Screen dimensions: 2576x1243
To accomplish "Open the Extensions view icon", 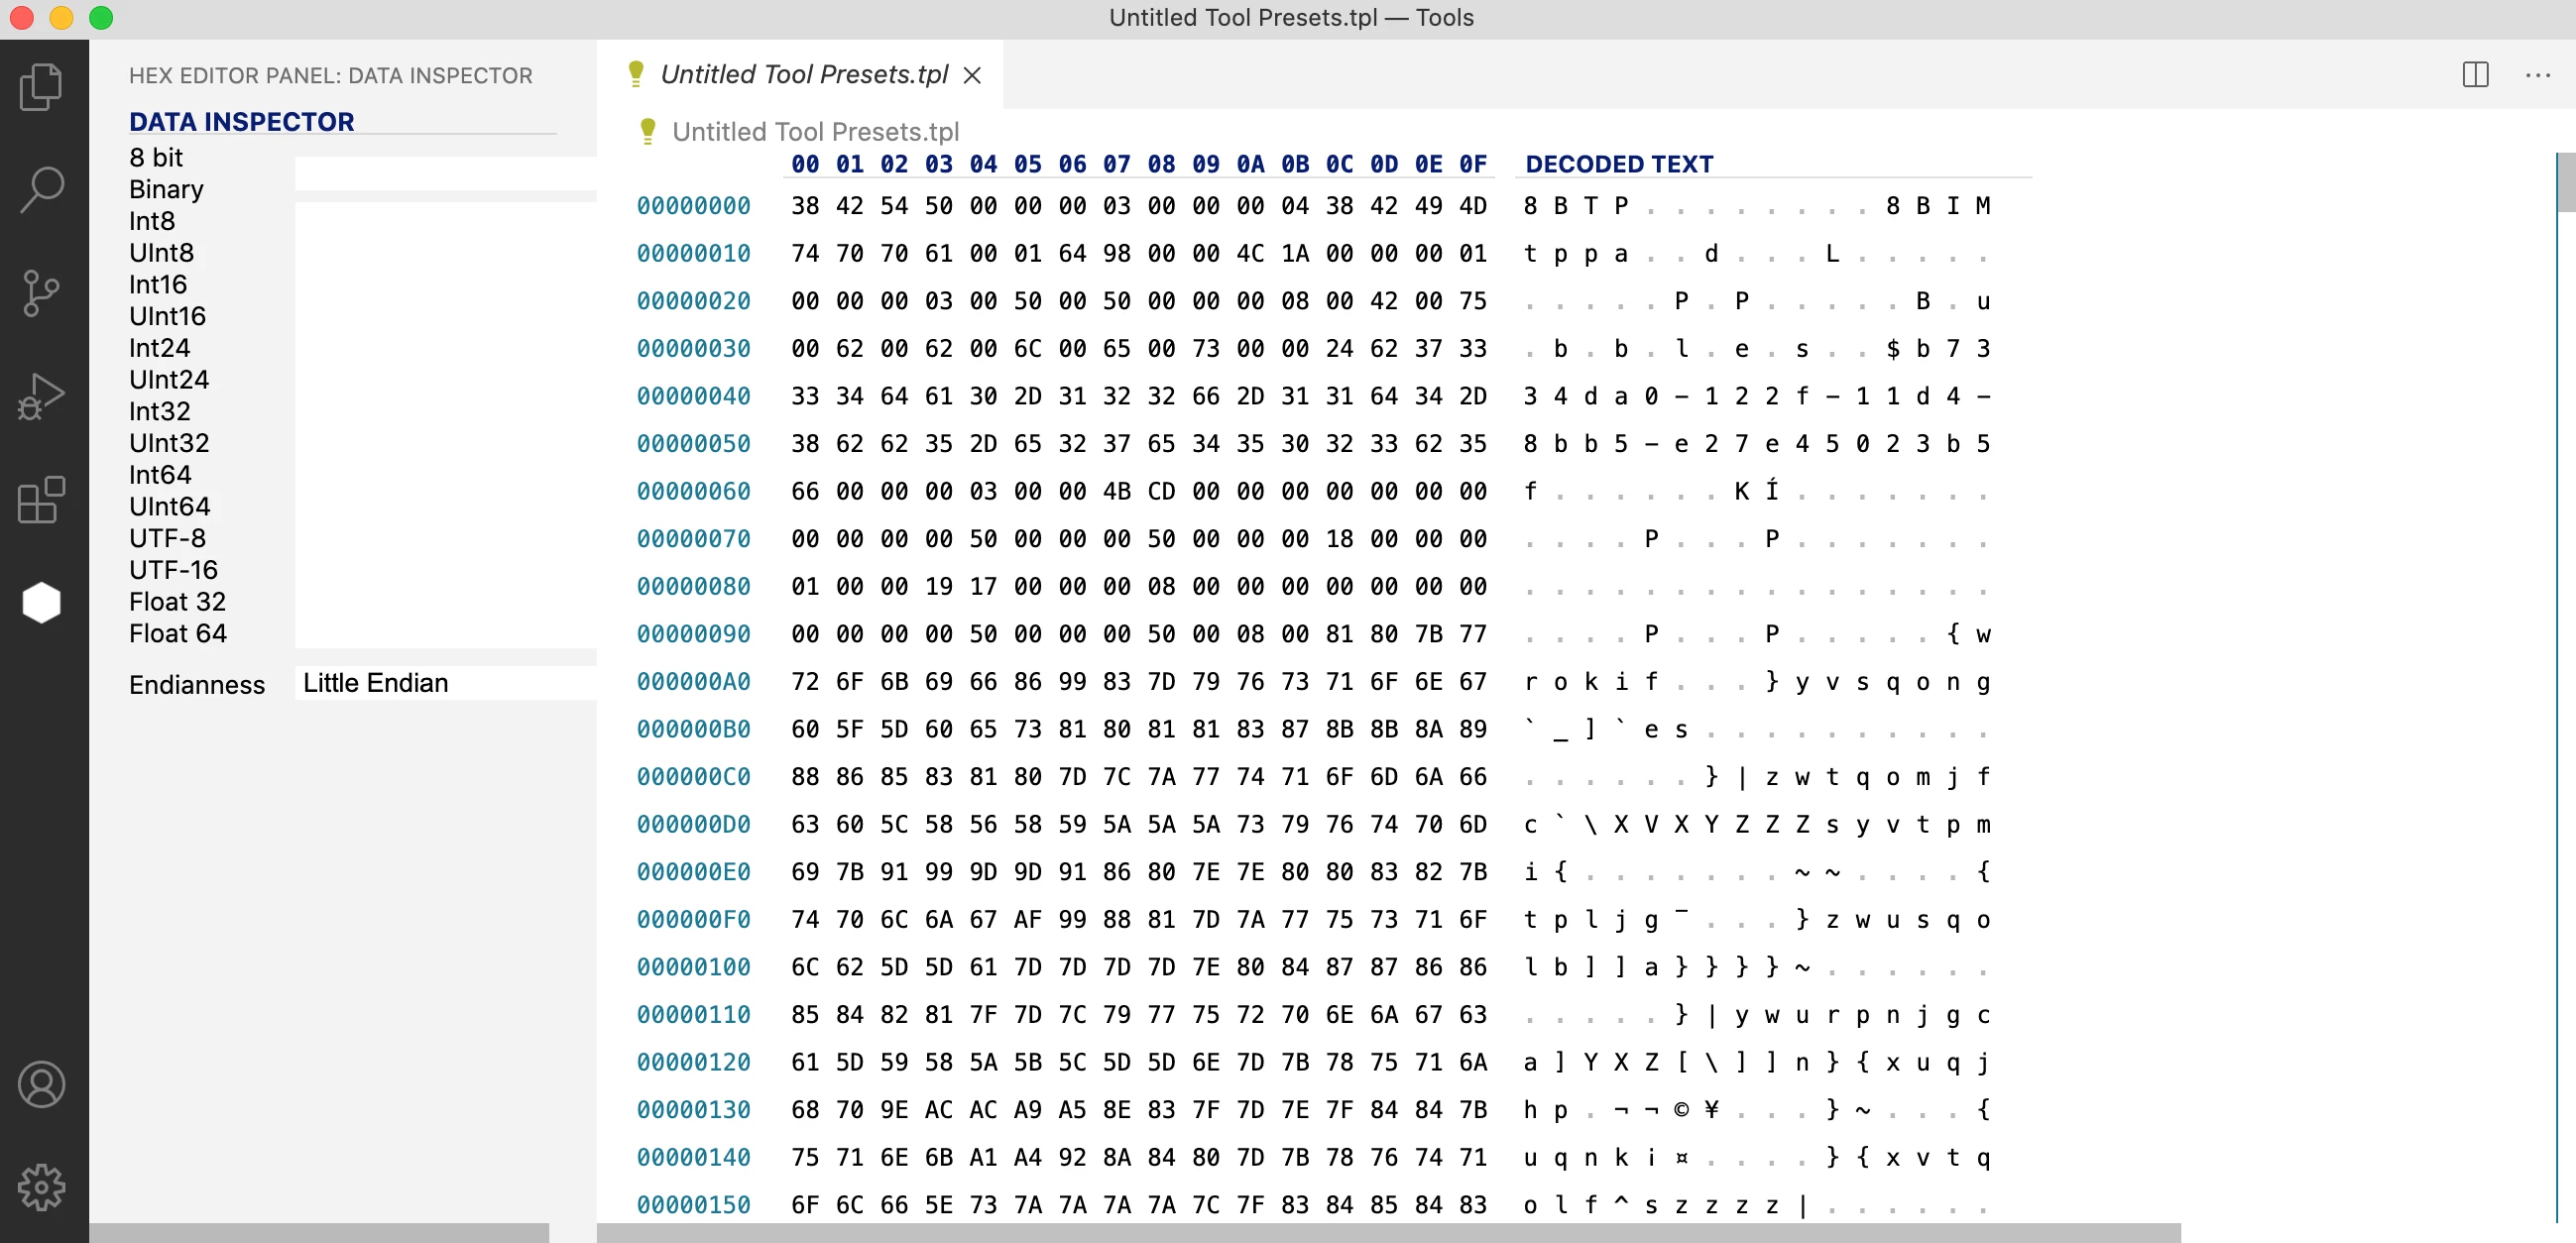I will [41, 500].
